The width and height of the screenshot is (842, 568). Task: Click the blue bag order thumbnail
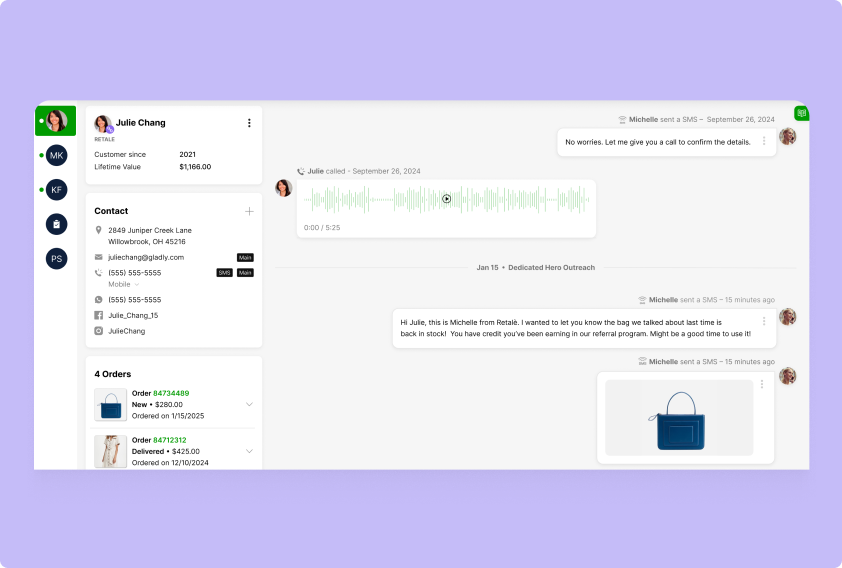coord(111,405)
